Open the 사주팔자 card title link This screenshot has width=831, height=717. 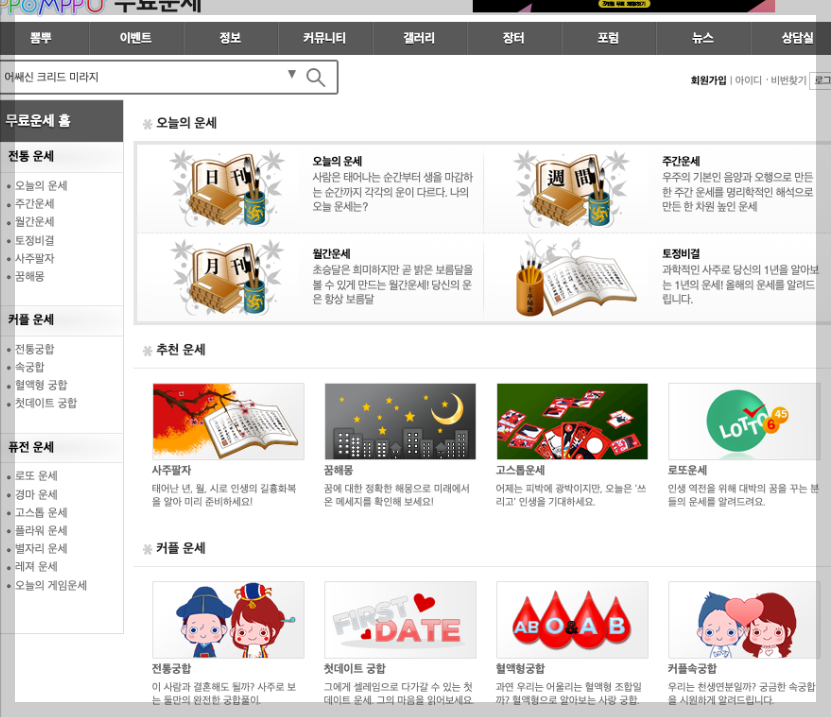coord(171,470)
